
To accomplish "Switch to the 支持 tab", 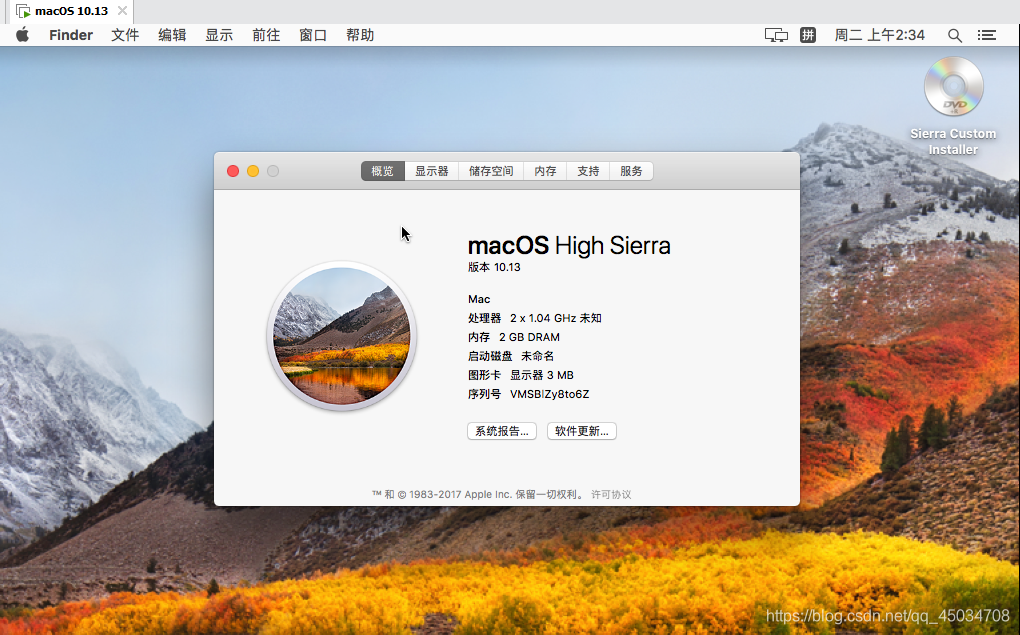I will coord(588,171).
